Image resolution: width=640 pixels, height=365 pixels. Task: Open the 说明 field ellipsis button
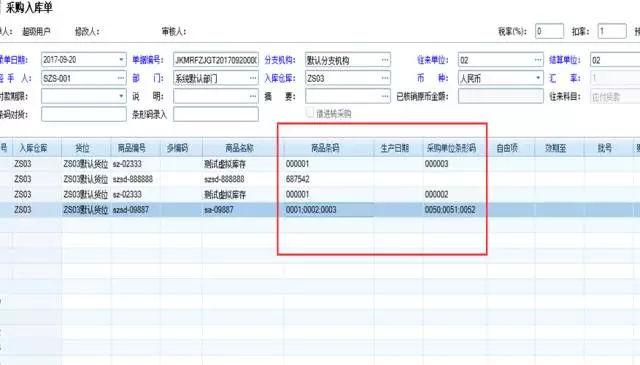tap(253, 96)
